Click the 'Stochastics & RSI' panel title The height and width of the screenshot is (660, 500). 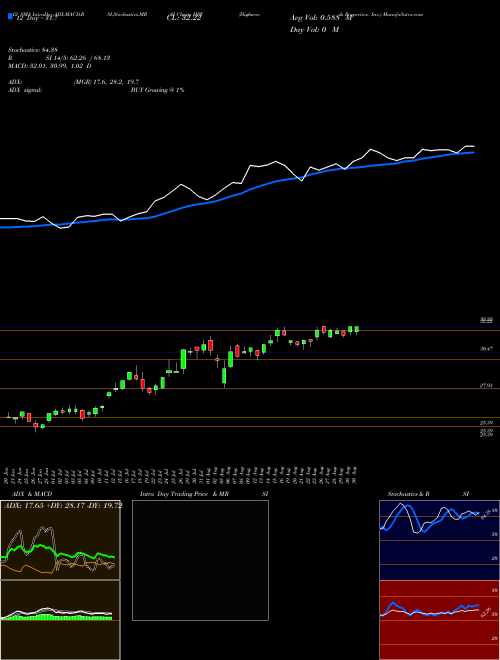coord(428,494)
